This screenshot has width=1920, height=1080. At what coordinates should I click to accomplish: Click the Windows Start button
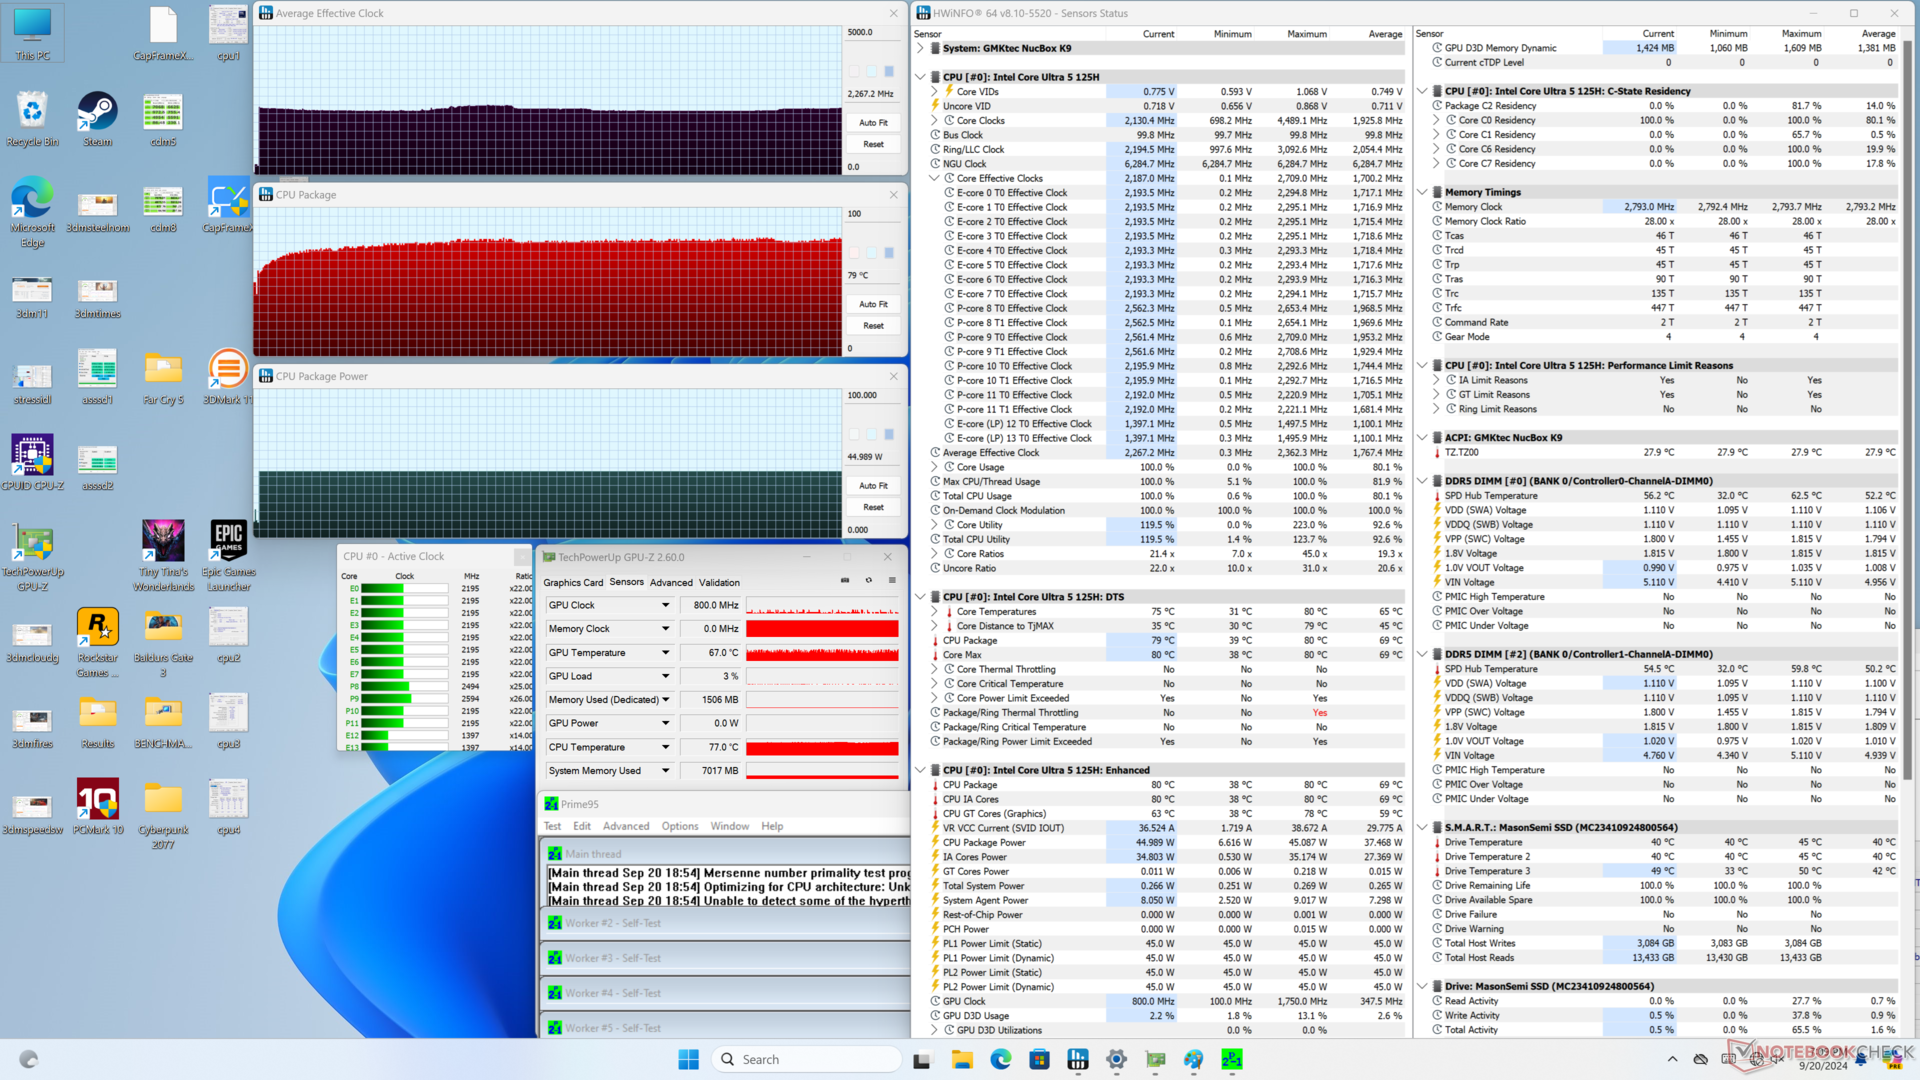coord(688,1059)
